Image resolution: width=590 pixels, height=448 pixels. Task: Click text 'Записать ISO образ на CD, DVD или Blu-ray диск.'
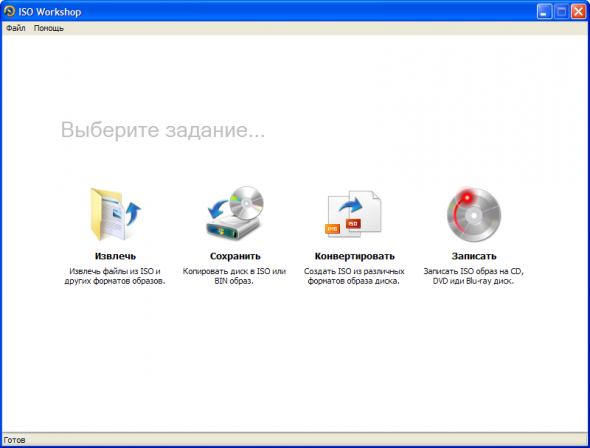coord(473,276)
